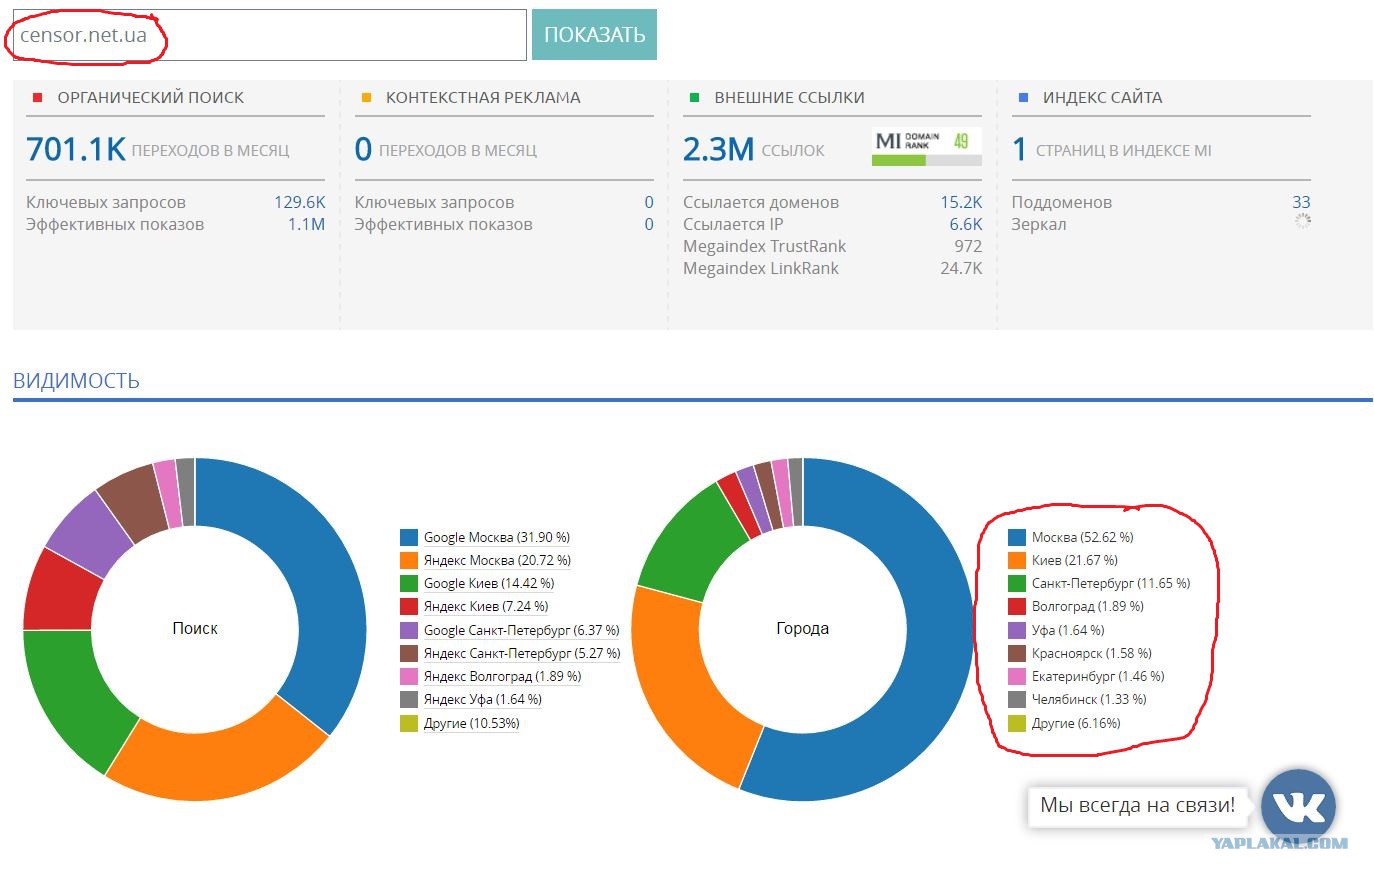This screenshot has height=873, width=1374.
Task: Toggle Санкт-Петербург city legend entry
Action: pyautogui.click(x=1099, y=583)
